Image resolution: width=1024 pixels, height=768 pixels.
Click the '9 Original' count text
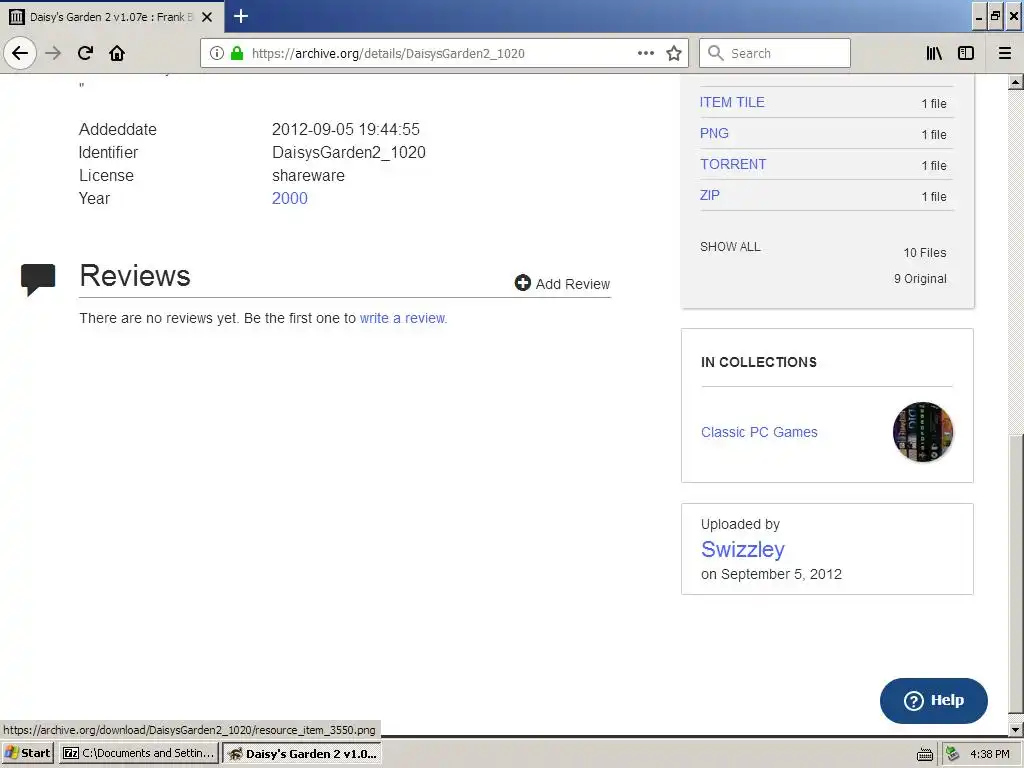(920, 279)
